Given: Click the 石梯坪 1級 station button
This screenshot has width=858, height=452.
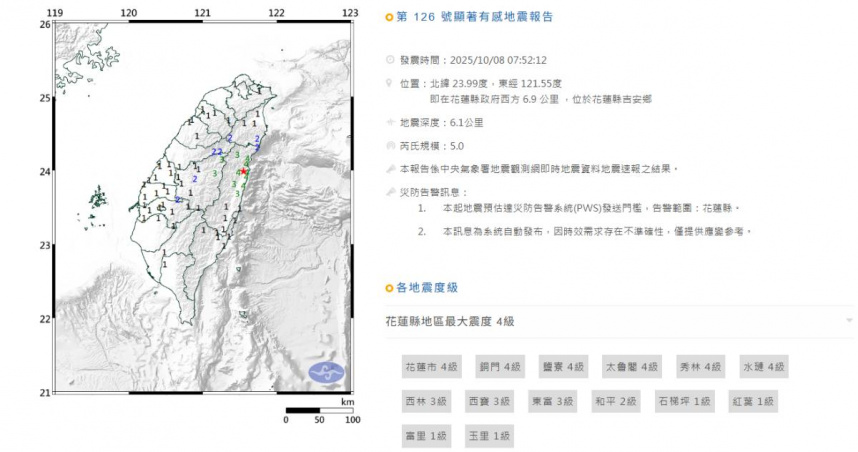Looking at the screenshot, I should pos(684,401).
